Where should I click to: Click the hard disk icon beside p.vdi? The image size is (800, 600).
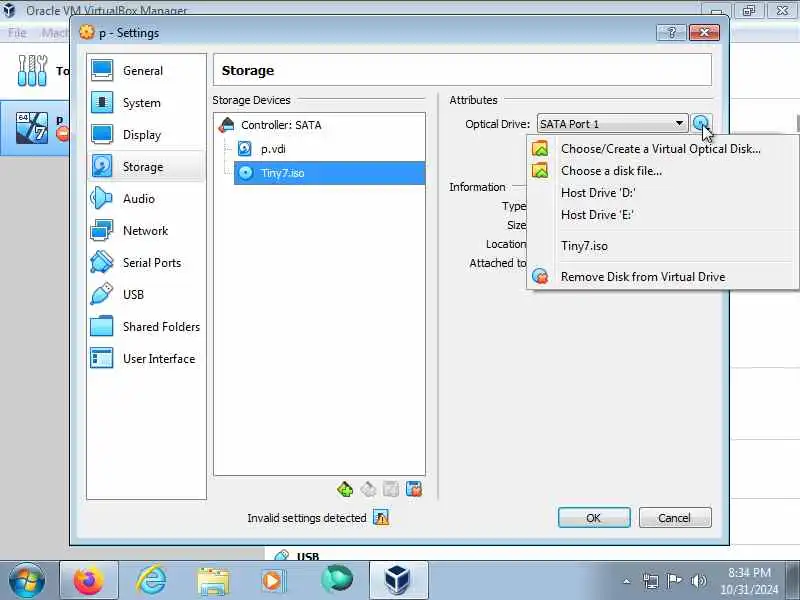[245, 149]
